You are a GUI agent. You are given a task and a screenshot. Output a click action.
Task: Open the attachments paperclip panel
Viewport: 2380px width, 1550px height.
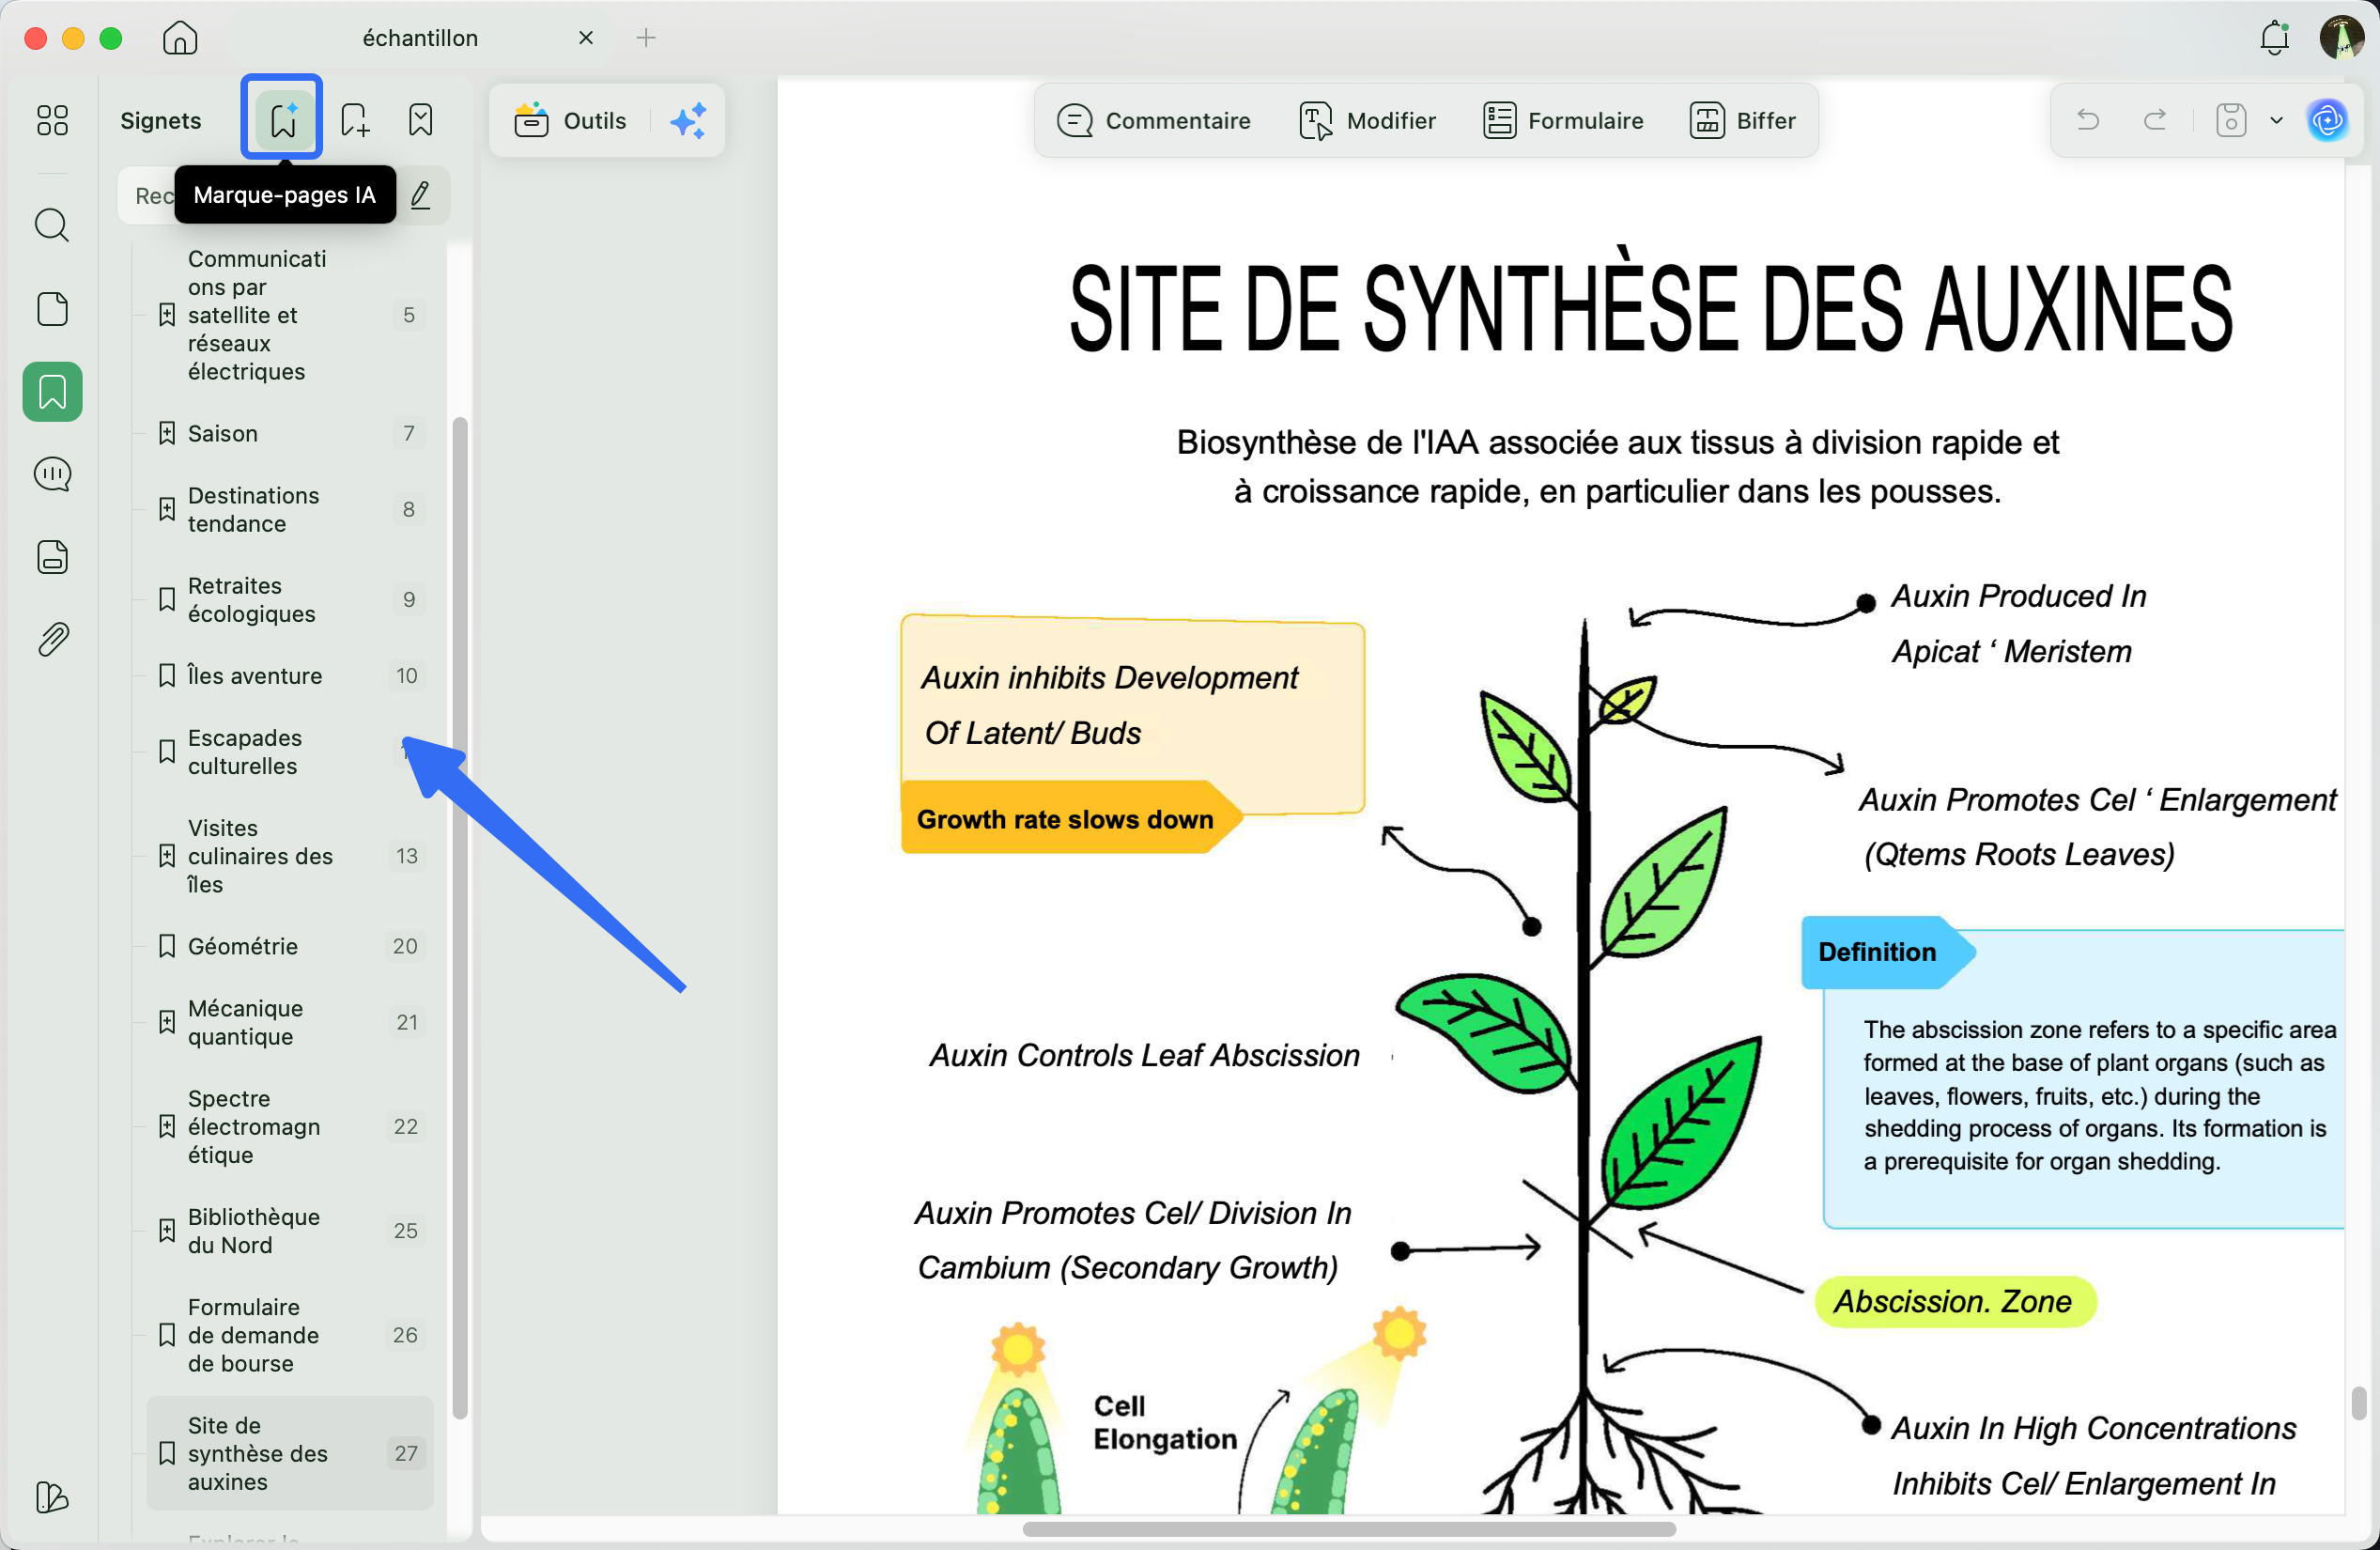(51, 639)
